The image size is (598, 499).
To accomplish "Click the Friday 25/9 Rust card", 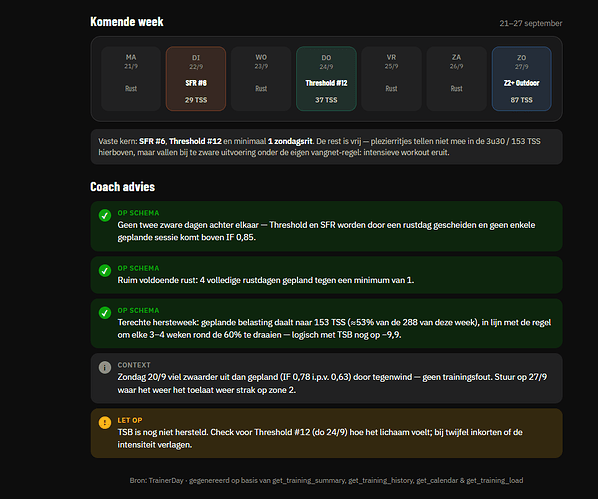I will (391, 79).
